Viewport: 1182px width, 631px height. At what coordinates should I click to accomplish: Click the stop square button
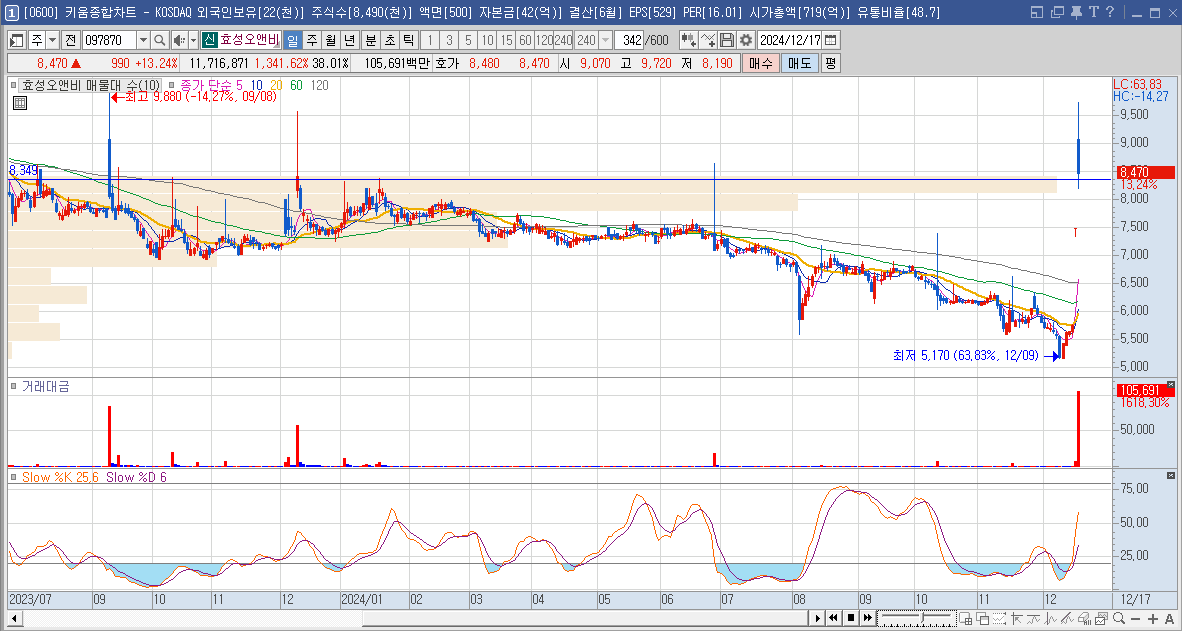pyautogui.click(x=851, y=618)
